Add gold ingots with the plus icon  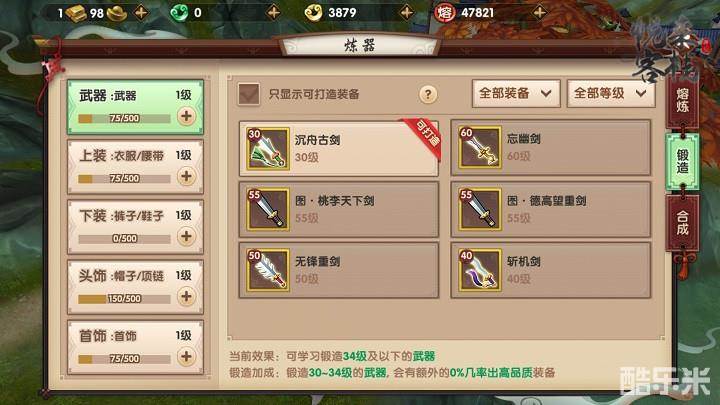[141, 12]
